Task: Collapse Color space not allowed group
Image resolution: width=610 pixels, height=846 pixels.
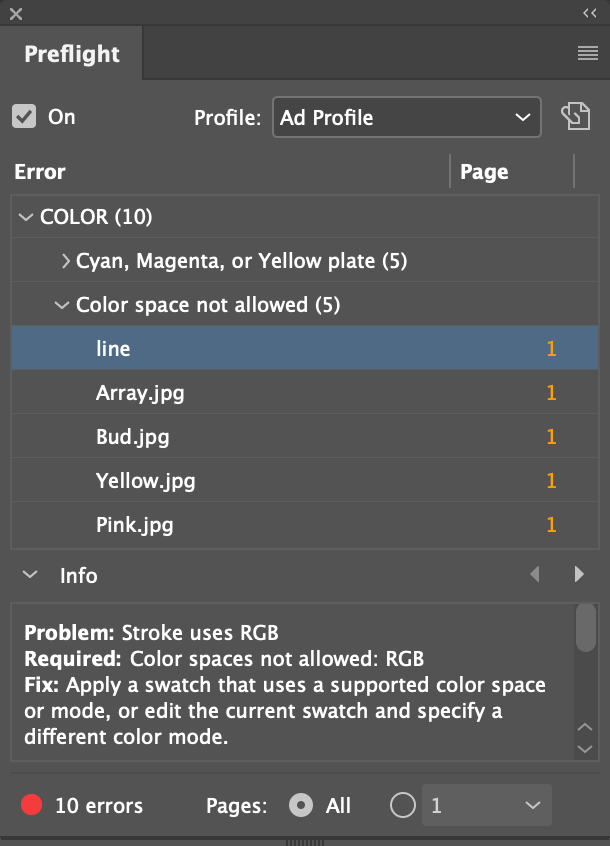Action: [62, 305]
